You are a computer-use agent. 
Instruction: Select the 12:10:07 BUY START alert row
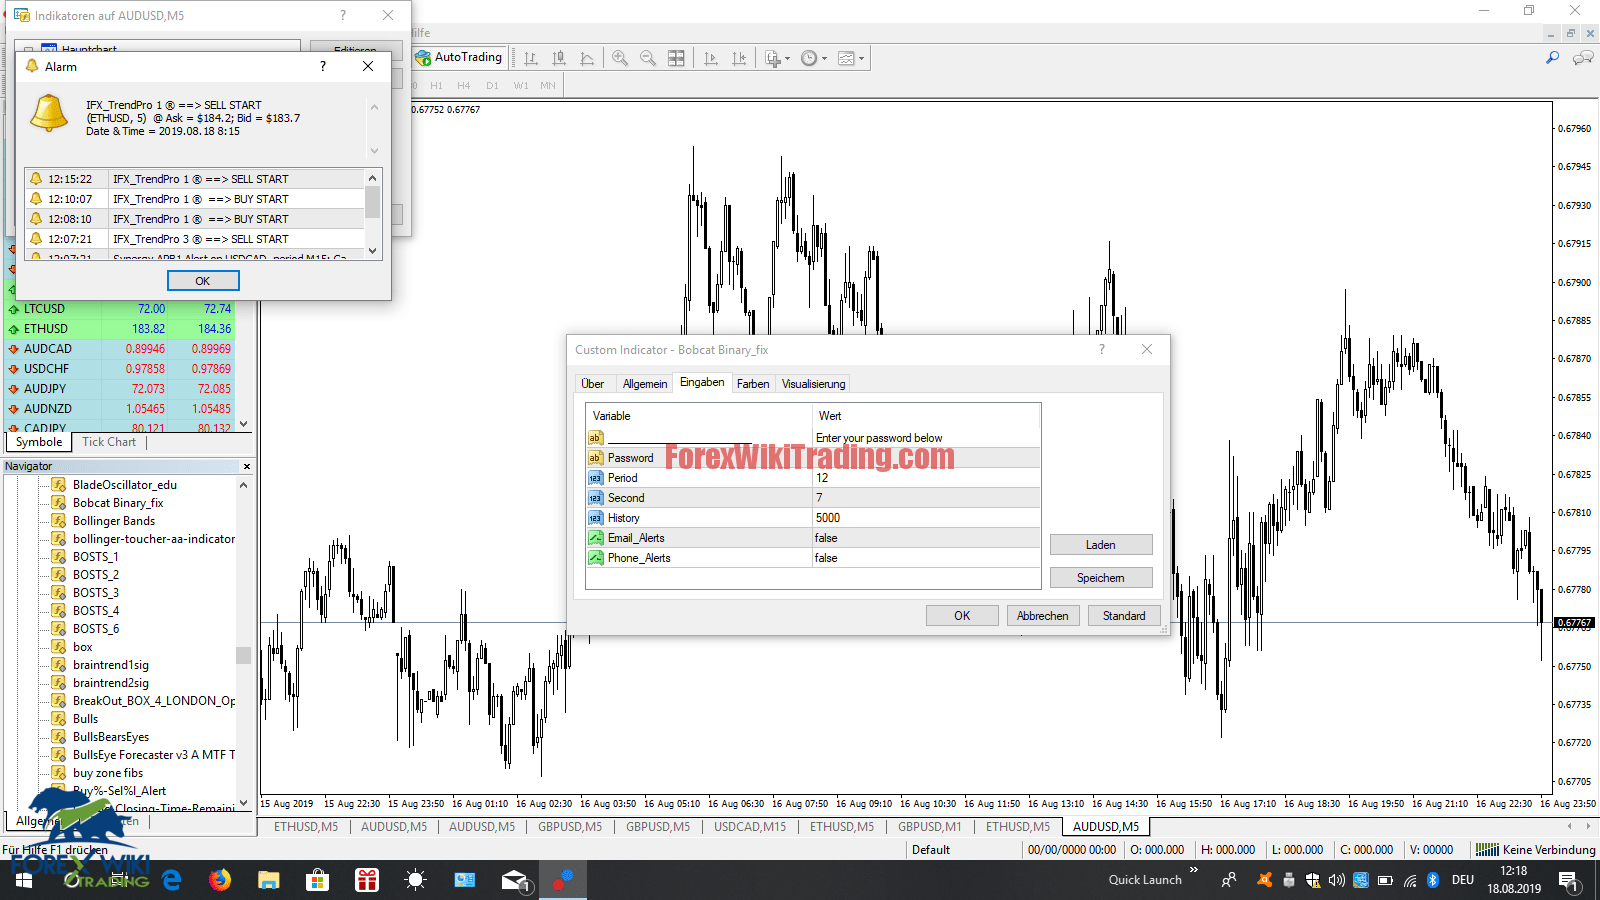pyautogui.click(x=195, y=199)
